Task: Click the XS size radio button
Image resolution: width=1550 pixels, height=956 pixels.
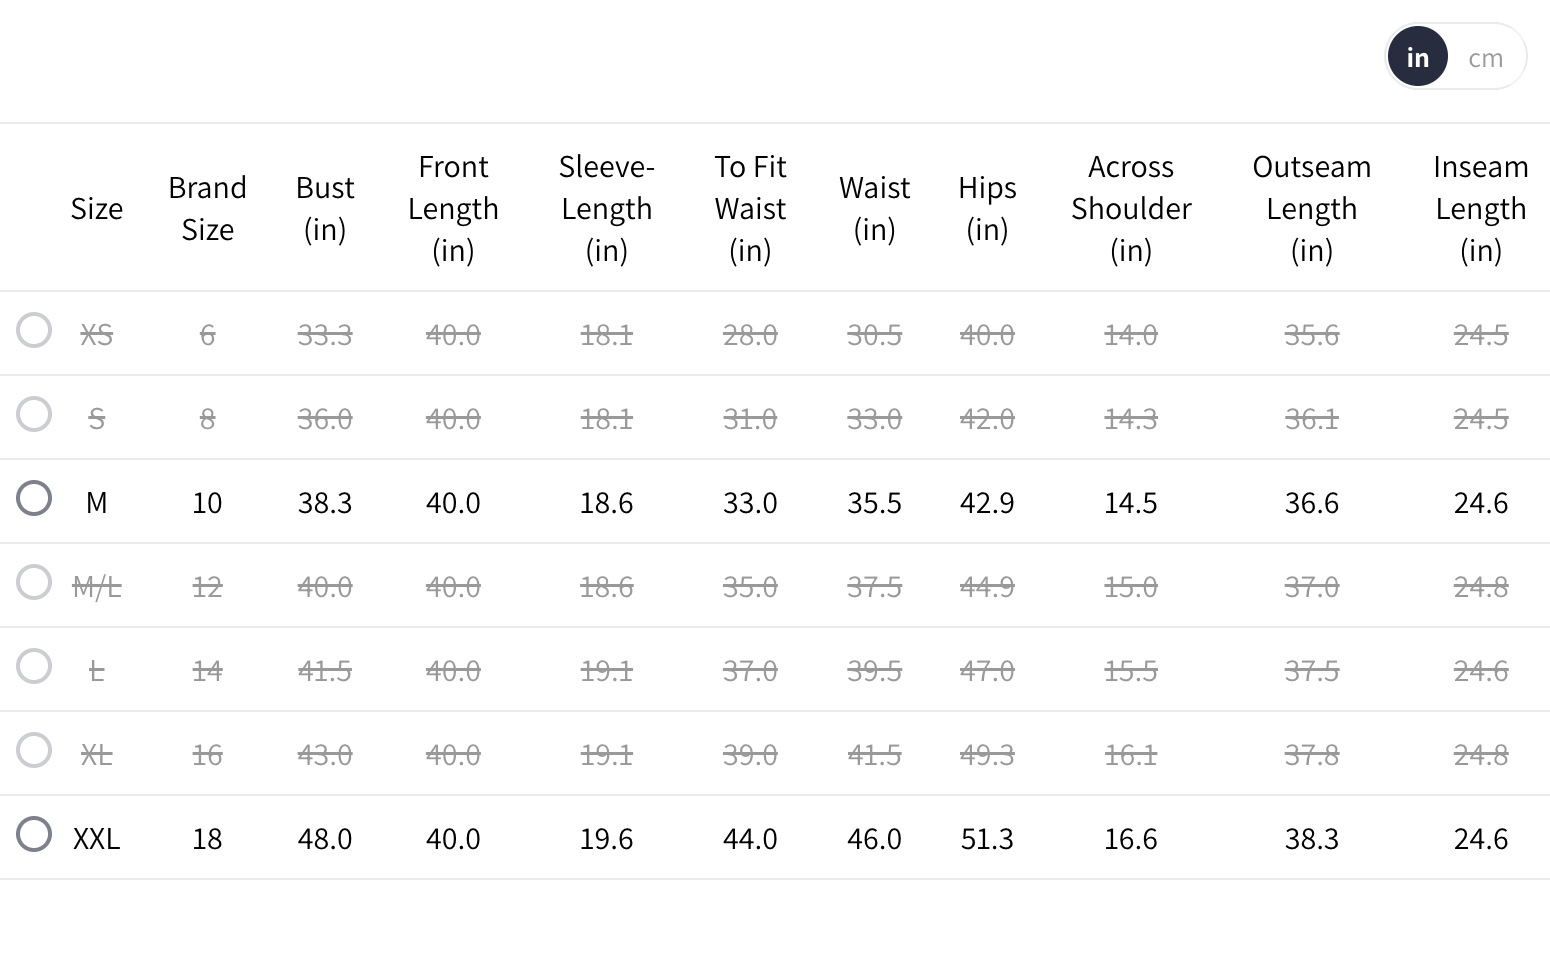Action: (34, 330)
